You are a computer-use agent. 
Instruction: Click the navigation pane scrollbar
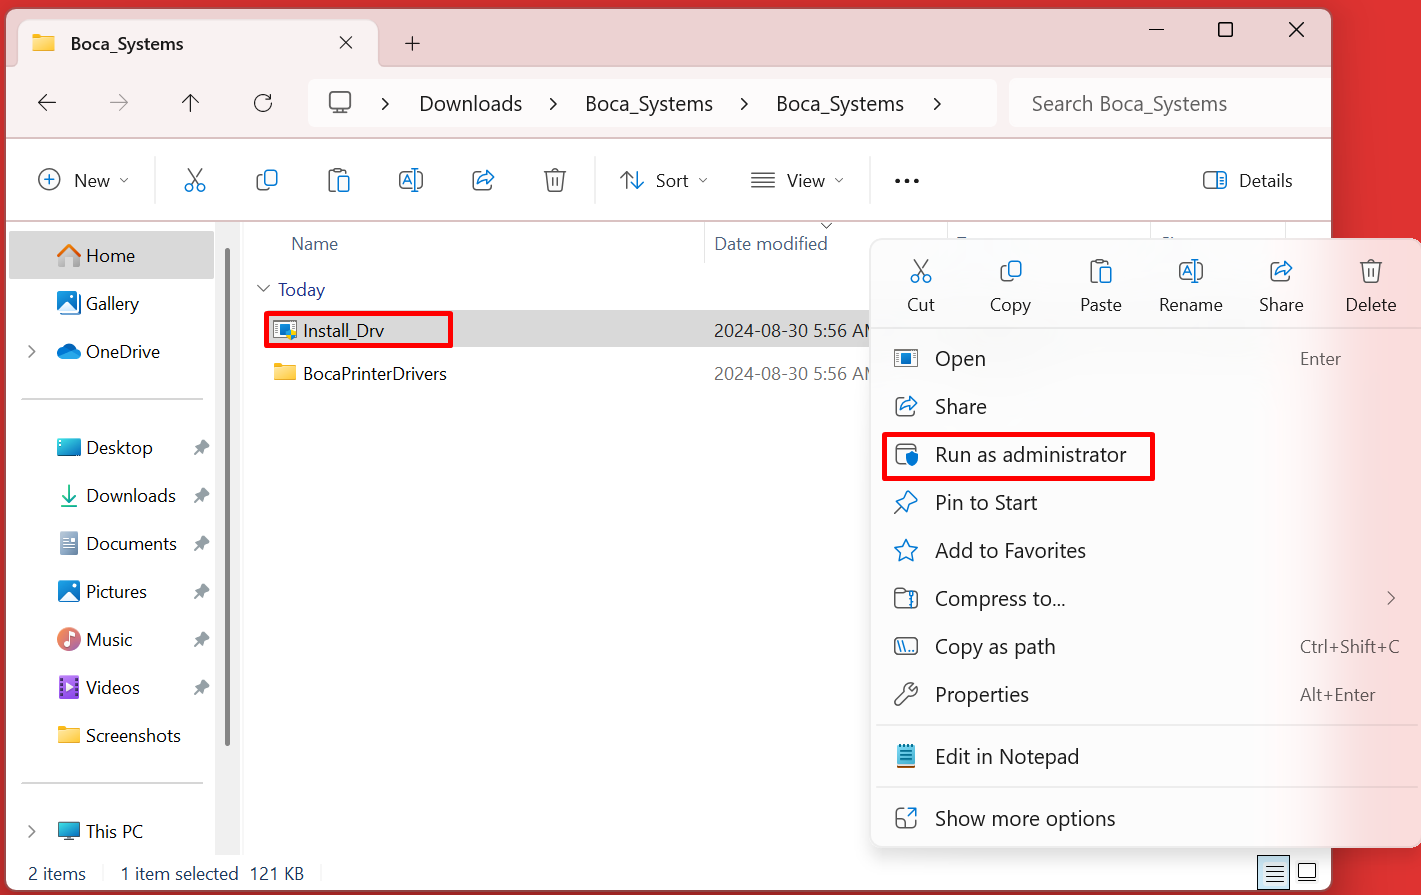point(227,497)
